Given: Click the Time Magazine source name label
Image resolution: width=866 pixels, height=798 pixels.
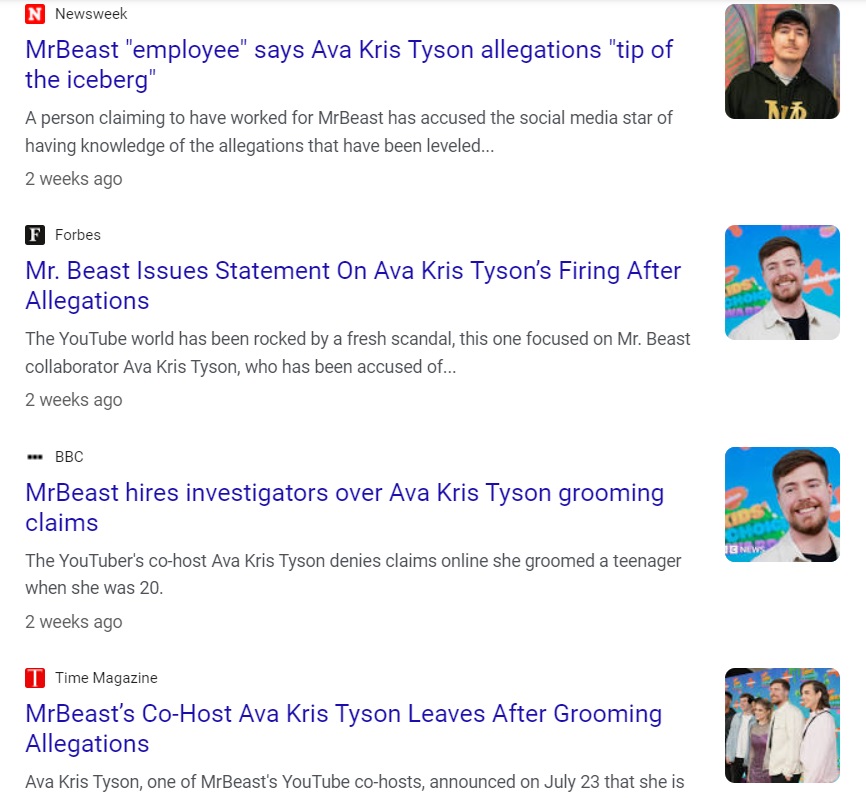Looking at the screenshot, I should [106, 678].
